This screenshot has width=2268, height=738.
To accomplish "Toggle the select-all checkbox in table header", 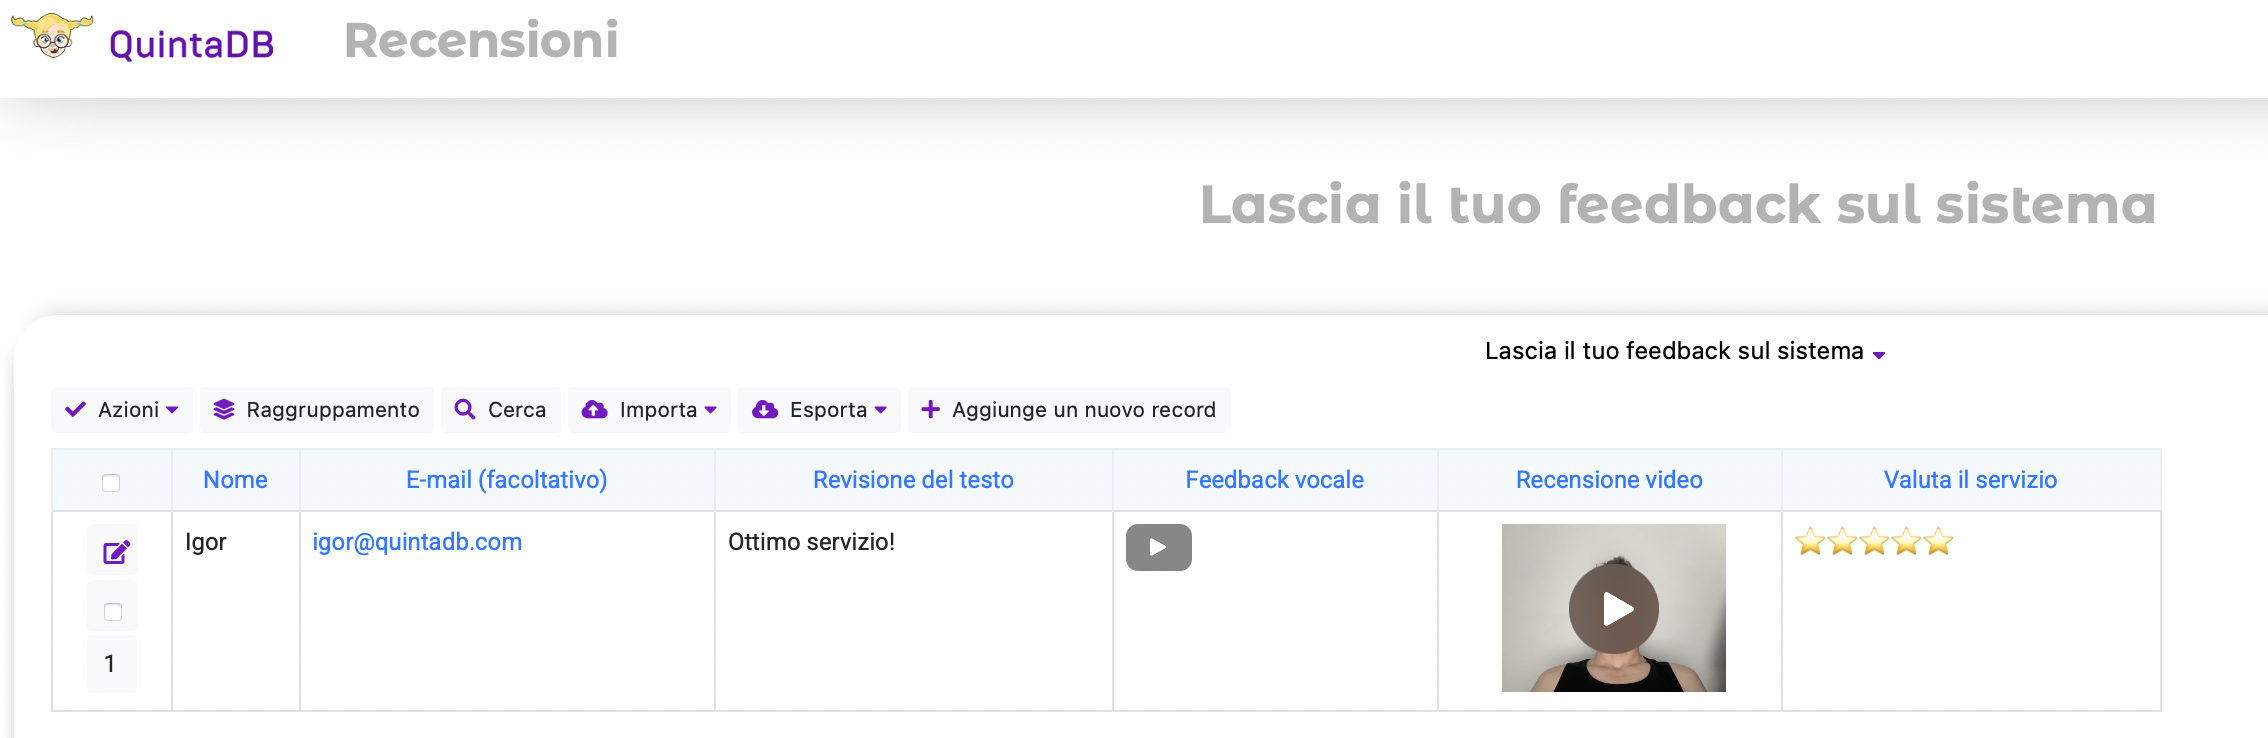I will point(111,482).
